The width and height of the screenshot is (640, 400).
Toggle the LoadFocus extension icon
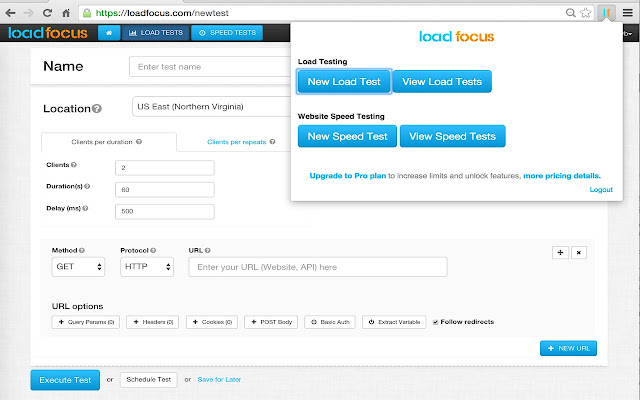pyautogui.click(x=607, y=13)
